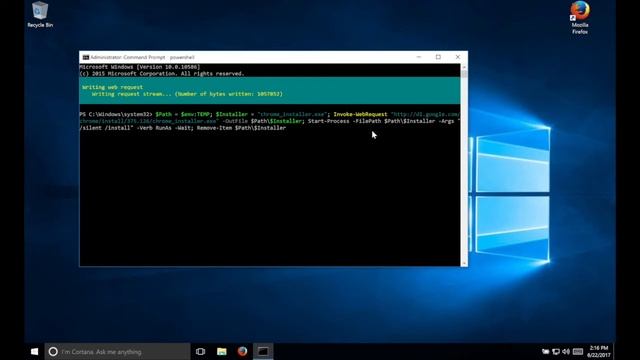Type in the Cortana search box
Image resolution: width=640 pixels, height=360 pixels.
coord(117,351)
